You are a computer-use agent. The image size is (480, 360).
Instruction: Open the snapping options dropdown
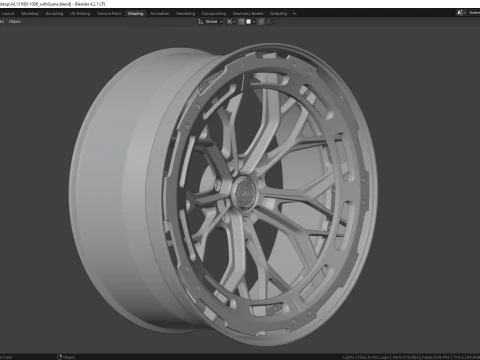click(250, 22)
